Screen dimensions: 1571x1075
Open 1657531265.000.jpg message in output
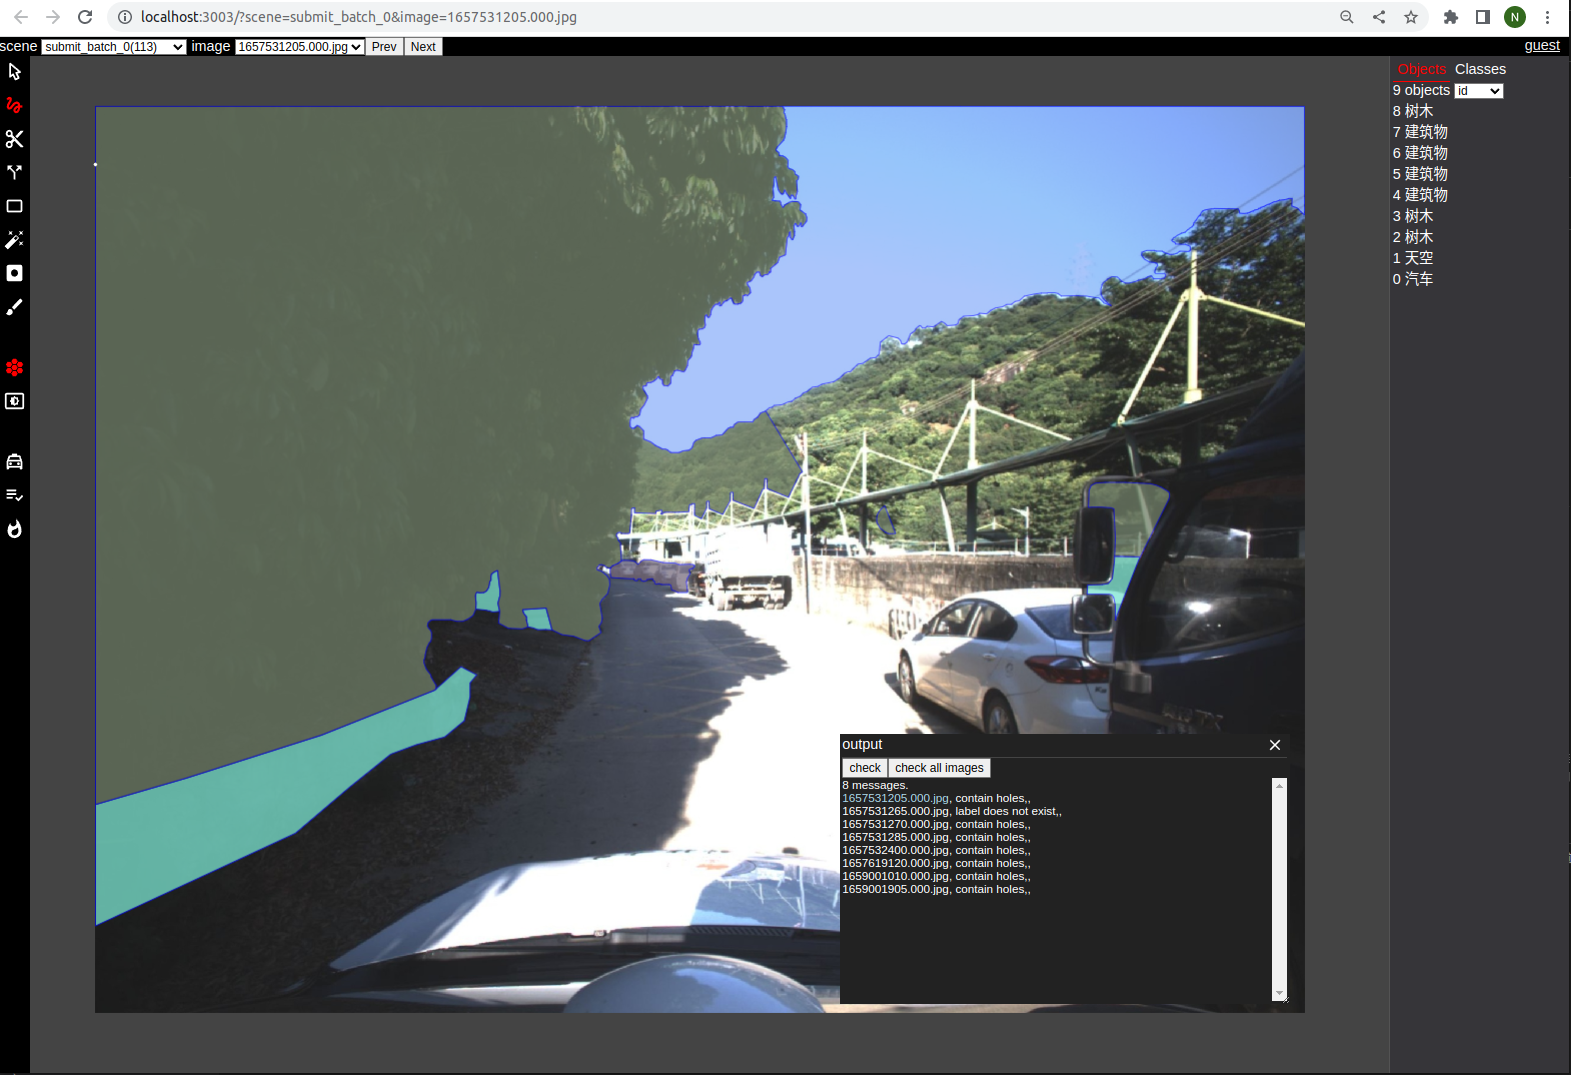(895, 811)
